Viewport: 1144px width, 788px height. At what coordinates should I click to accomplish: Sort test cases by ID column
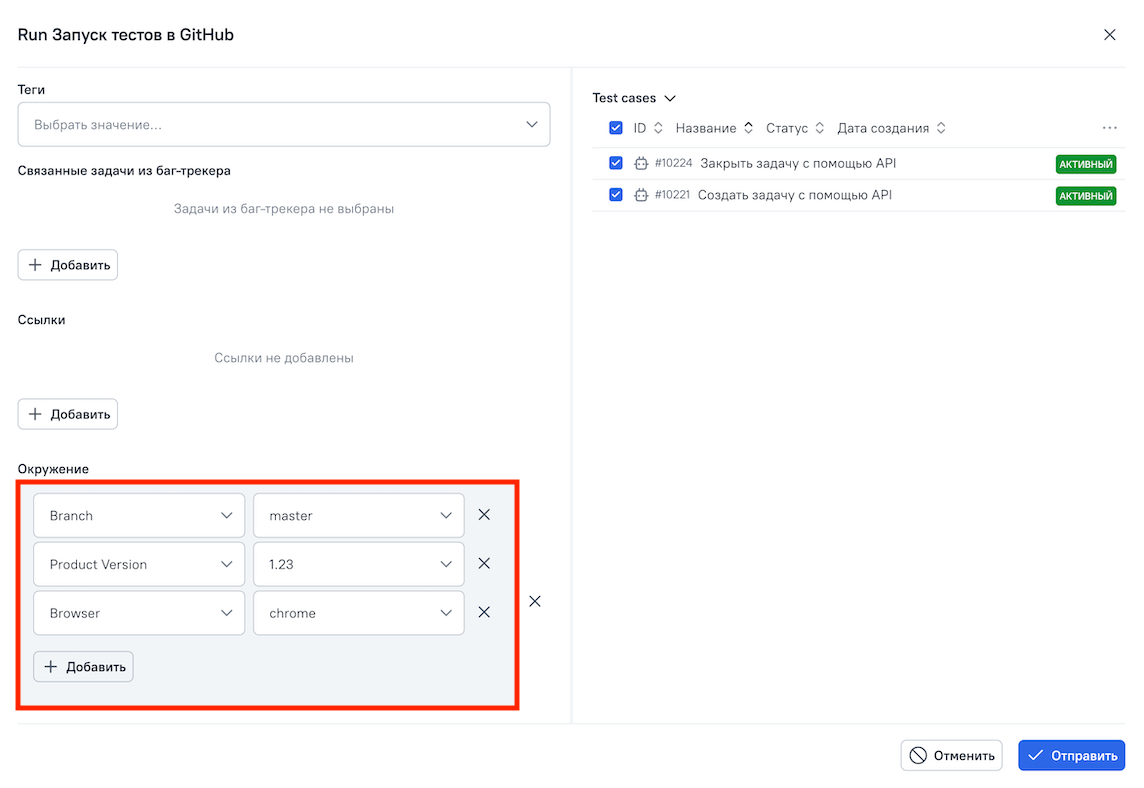tap(648, 128)
